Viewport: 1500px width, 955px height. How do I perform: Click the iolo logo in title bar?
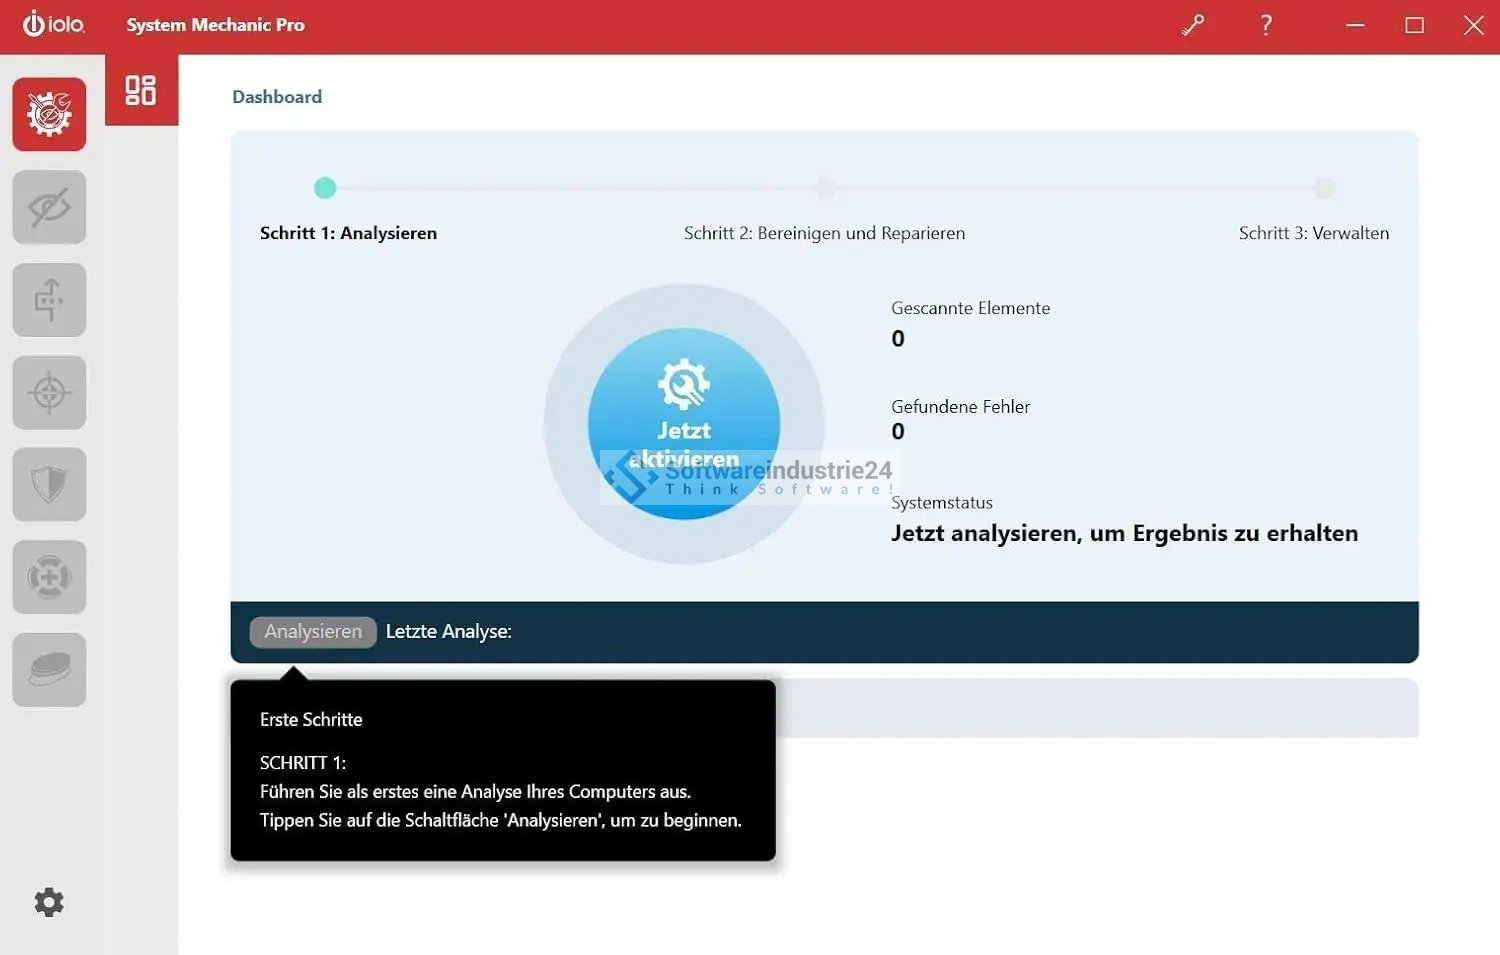[x=54, y=24]
